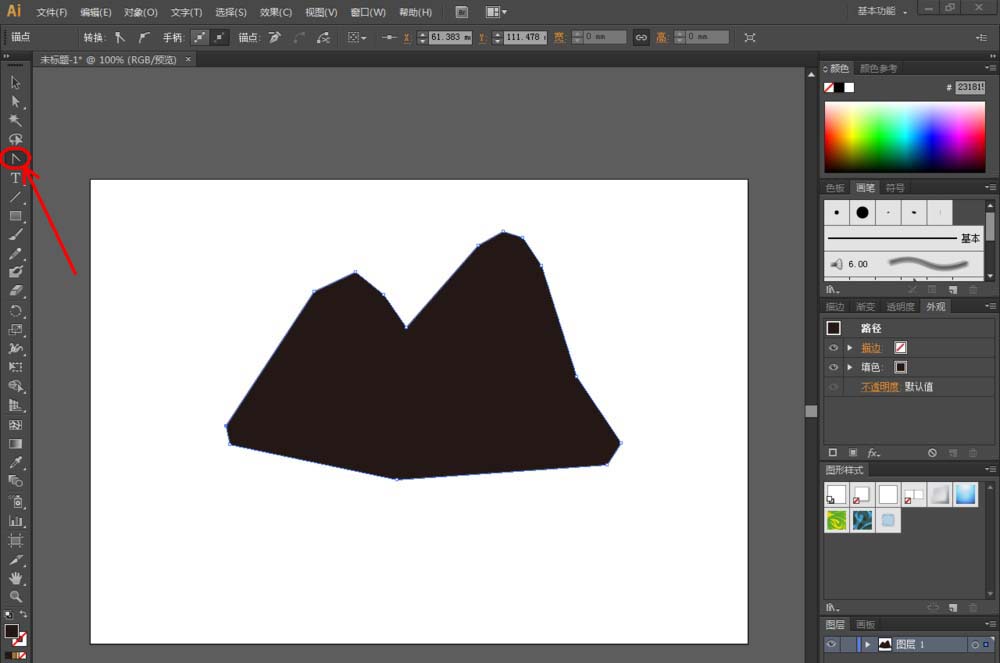Viewport: 1000px width, 663px height.
Task: Open the 基本功能 workspace dropdown
Action: pos(883,11)
